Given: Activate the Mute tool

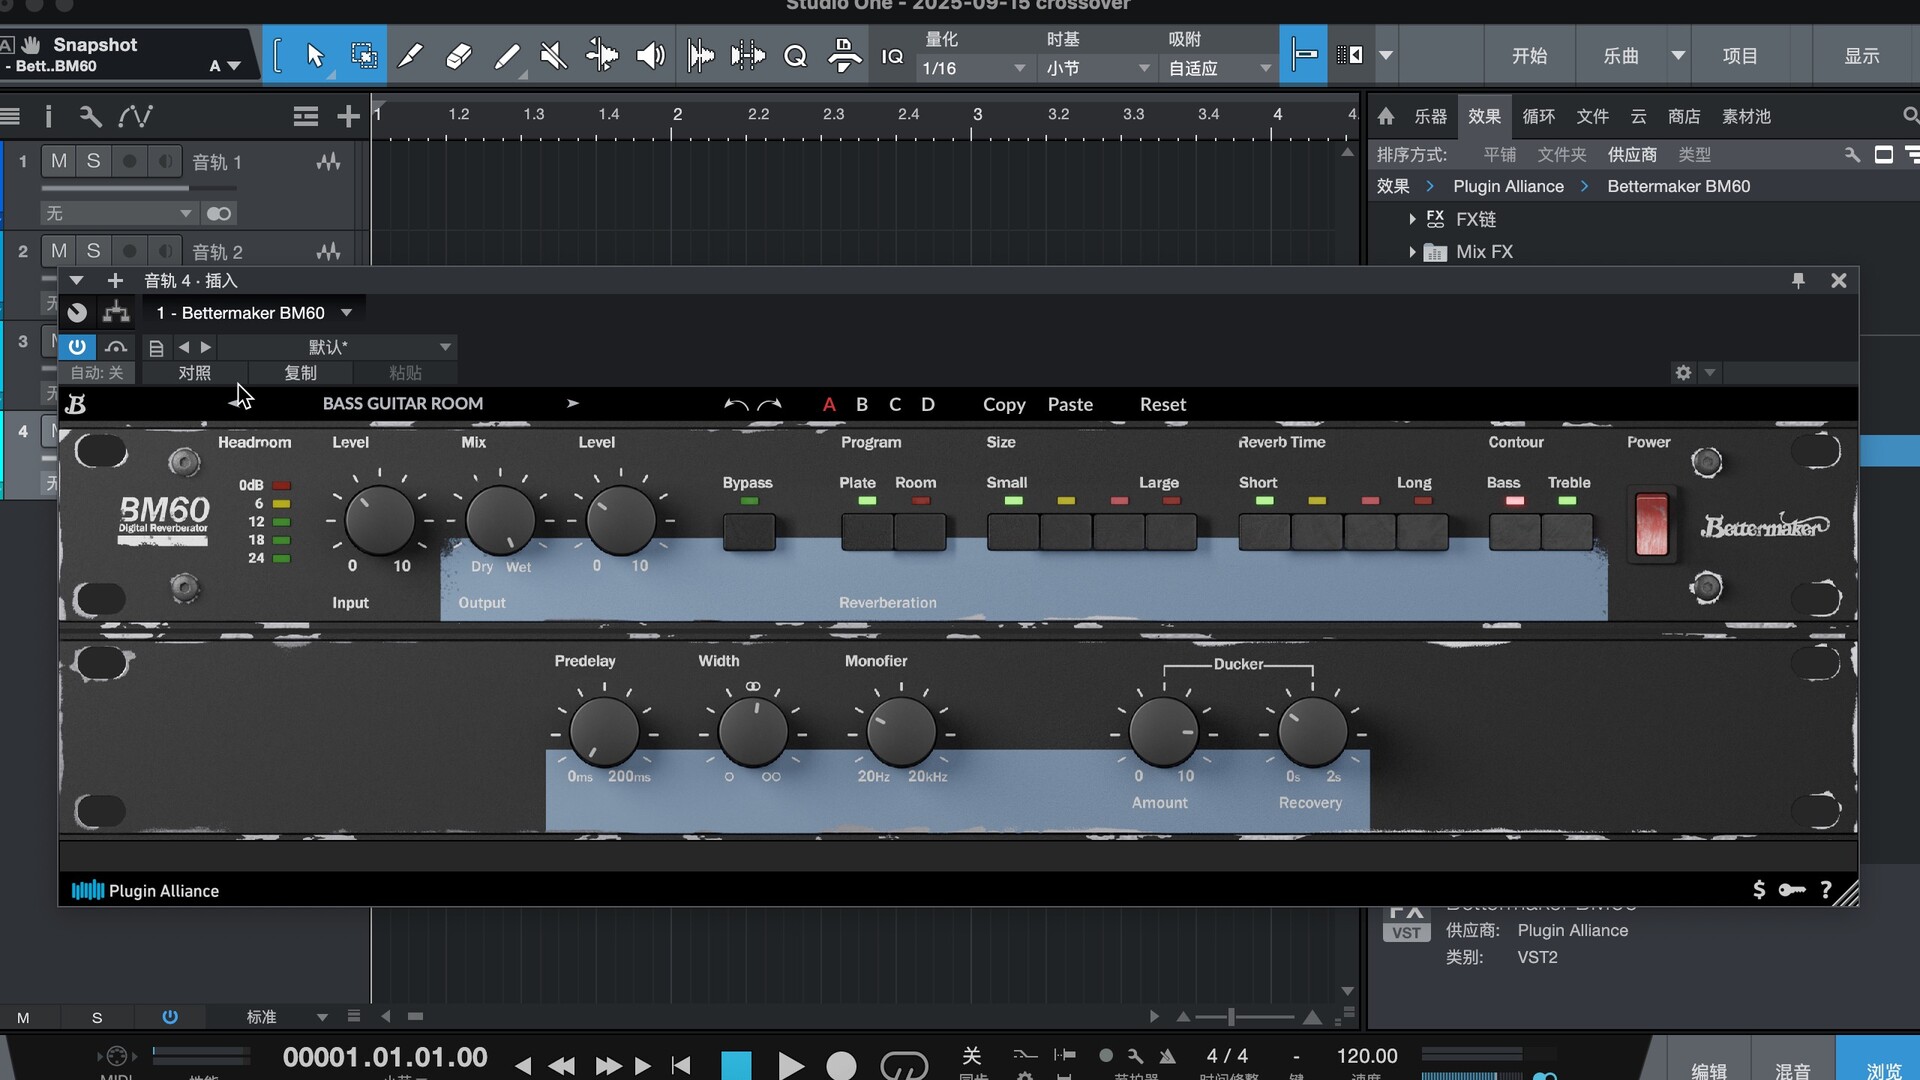Looking at the screenshot, I should (x=553, y=56).
